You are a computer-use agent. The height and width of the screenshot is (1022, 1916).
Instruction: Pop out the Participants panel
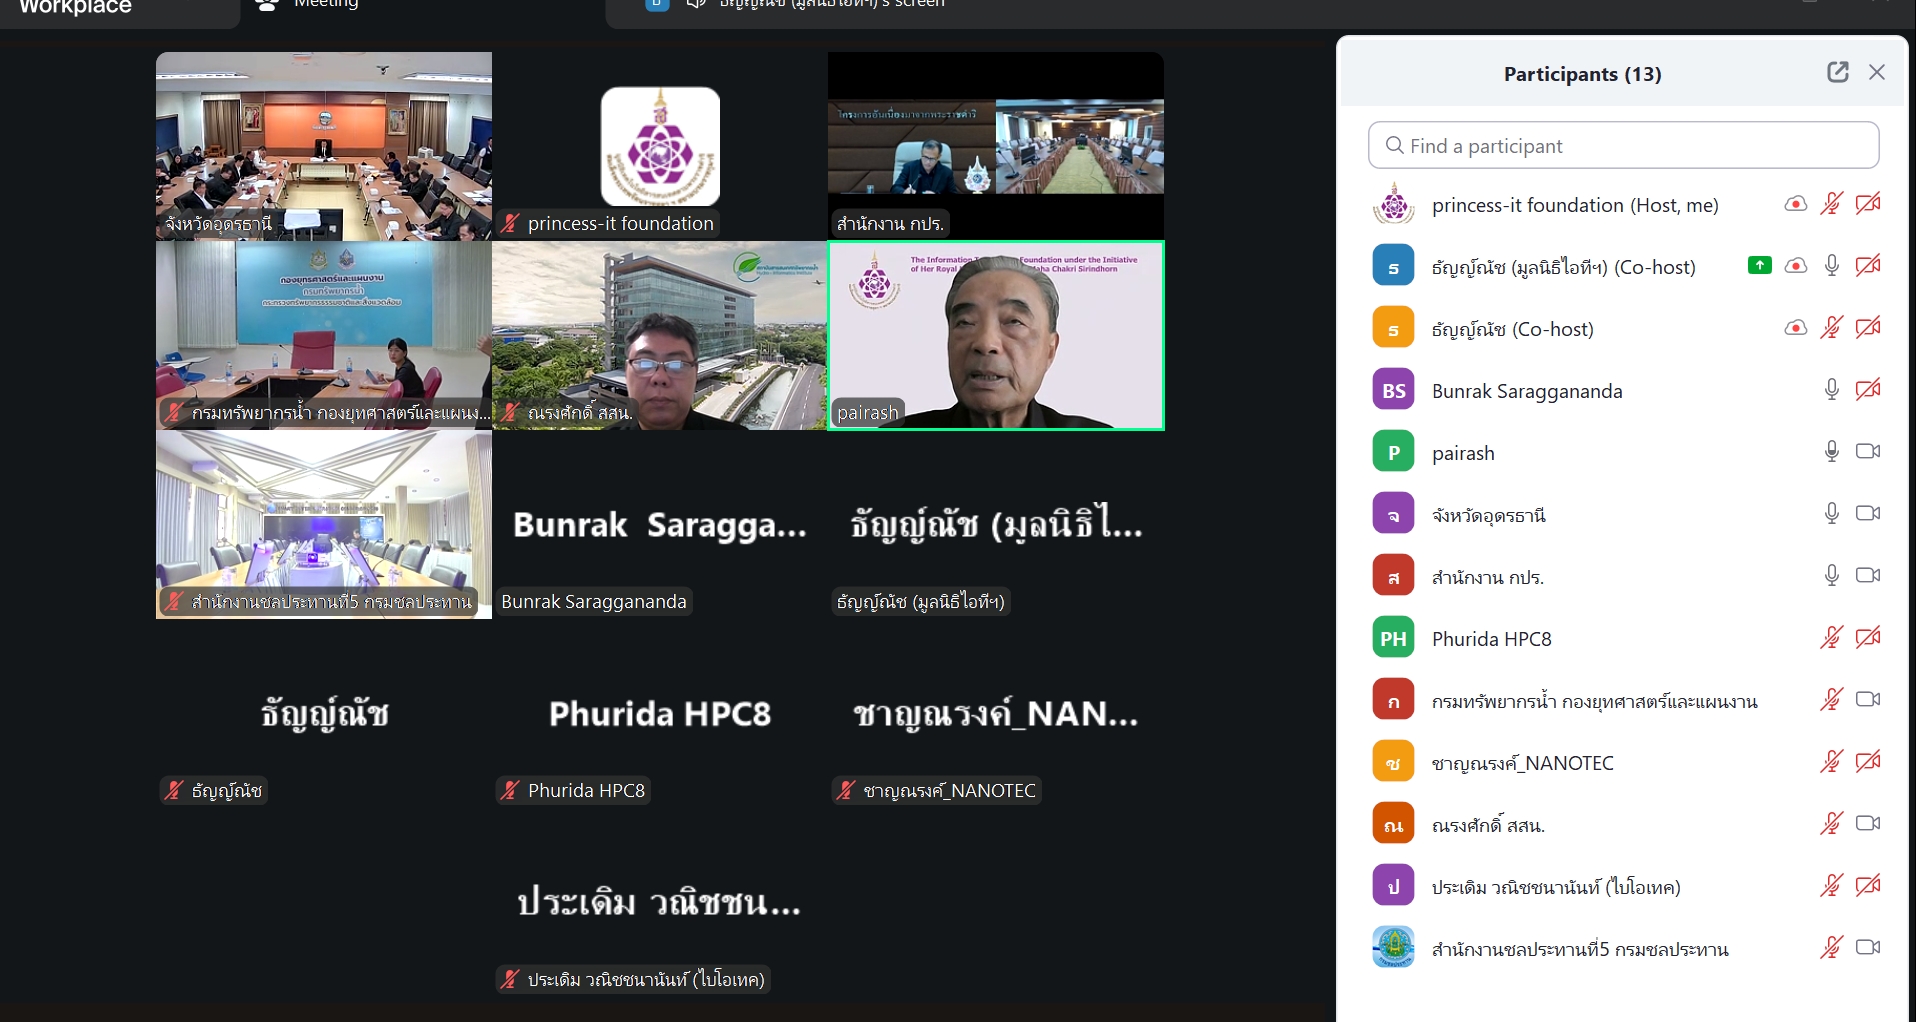(1837, 72)
